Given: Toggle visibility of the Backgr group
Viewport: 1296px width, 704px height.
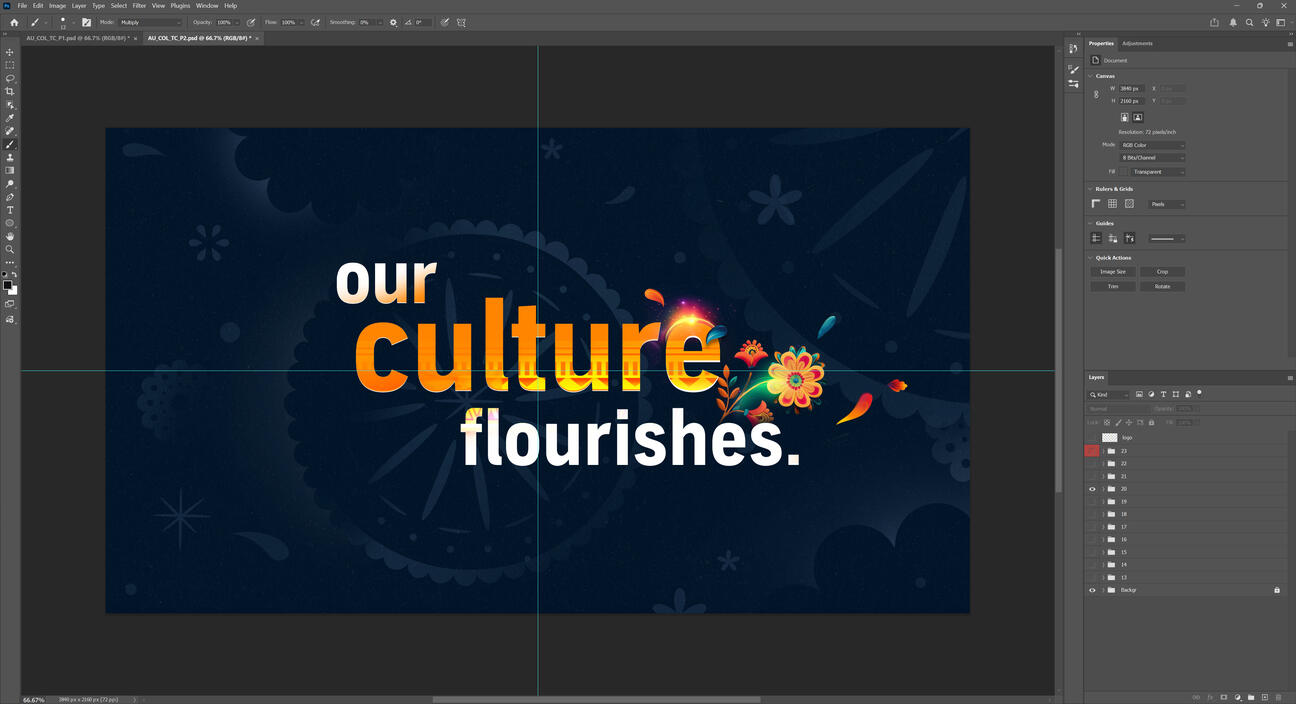Looking at the screenshot, I should pos(1092,590).
